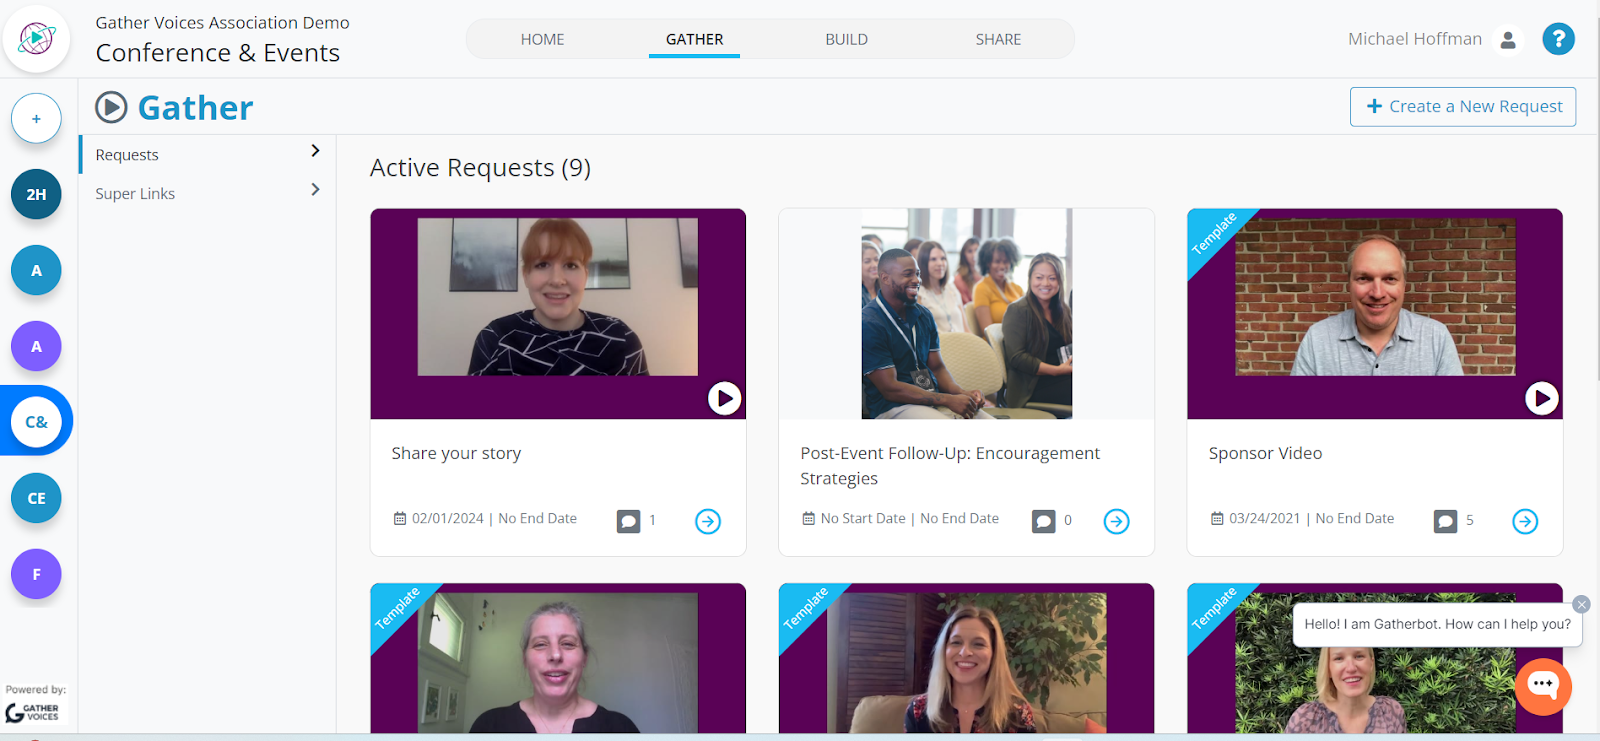Screen dimensions: 1600x741
Task: Dismiss the Gatherbot greeting popup
Action: tap(1581, 604)
